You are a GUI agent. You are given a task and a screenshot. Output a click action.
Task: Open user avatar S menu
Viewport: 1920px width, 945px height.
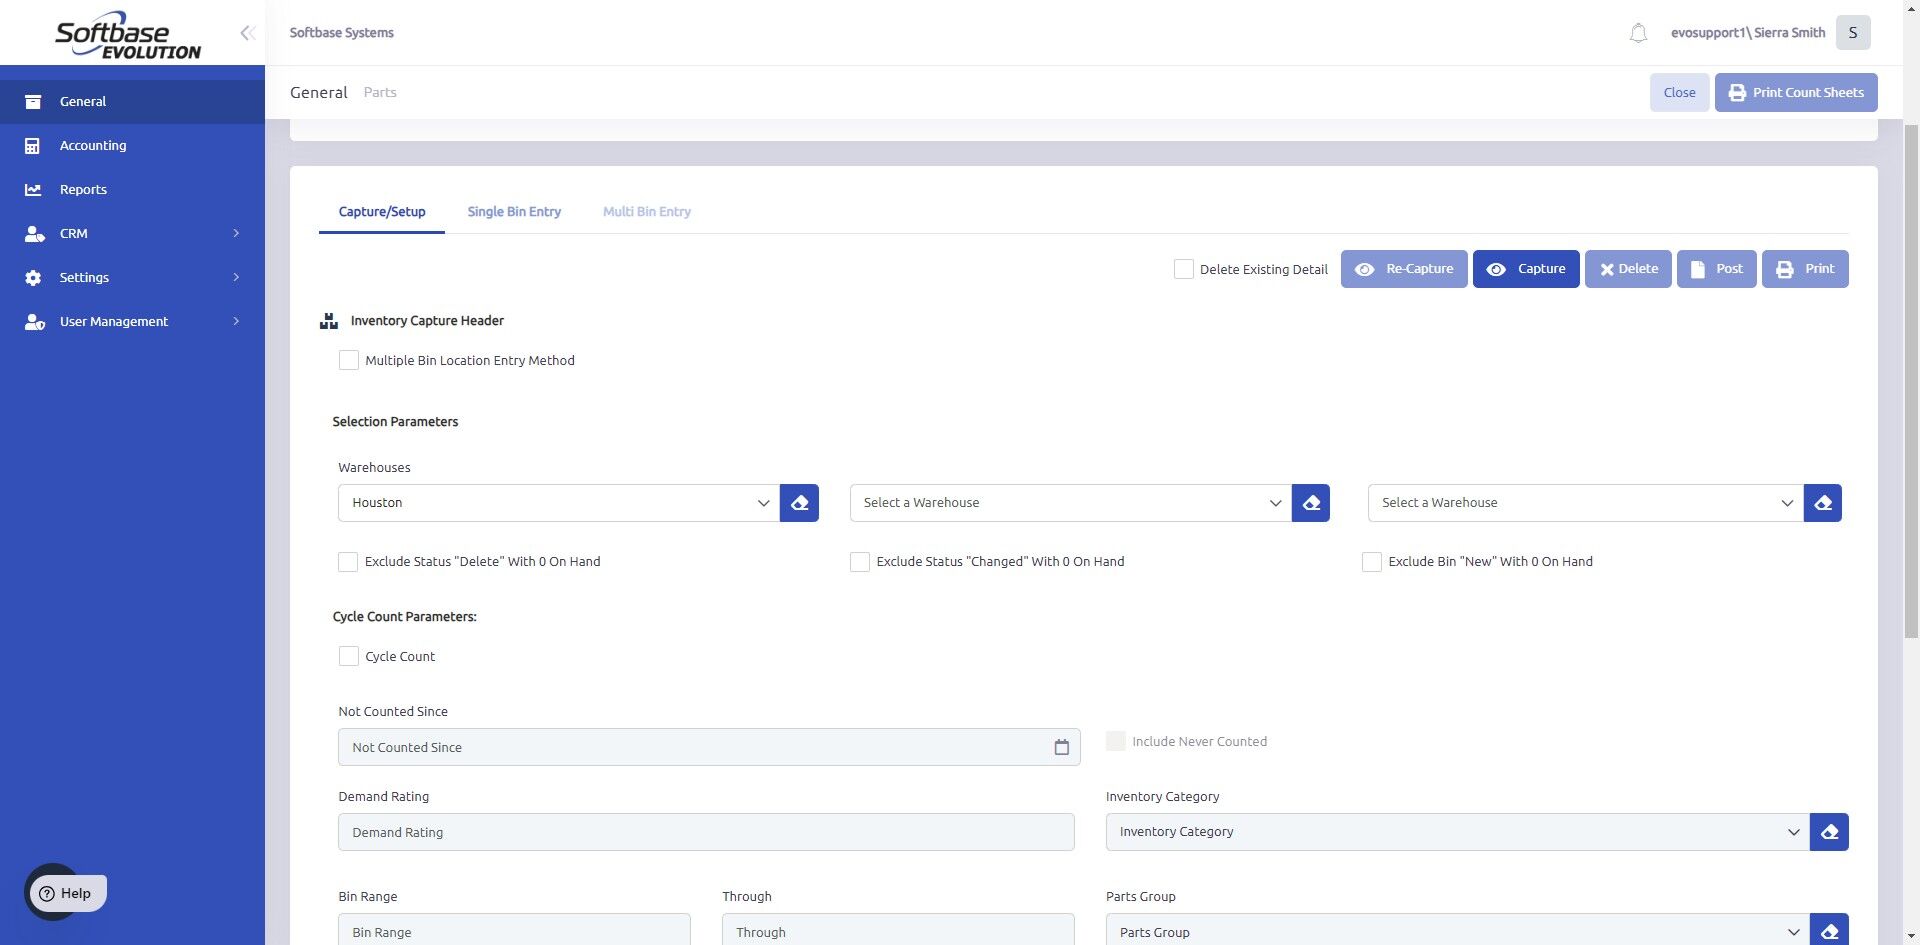point(1853,33)
